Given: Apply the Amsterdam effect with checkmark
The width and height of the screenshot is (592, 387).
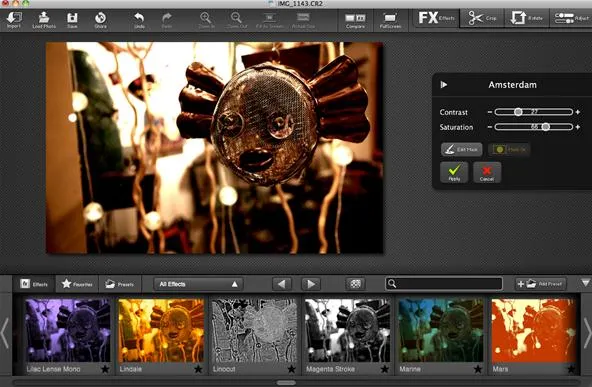Looking at the screenshot, I should 454,173.
